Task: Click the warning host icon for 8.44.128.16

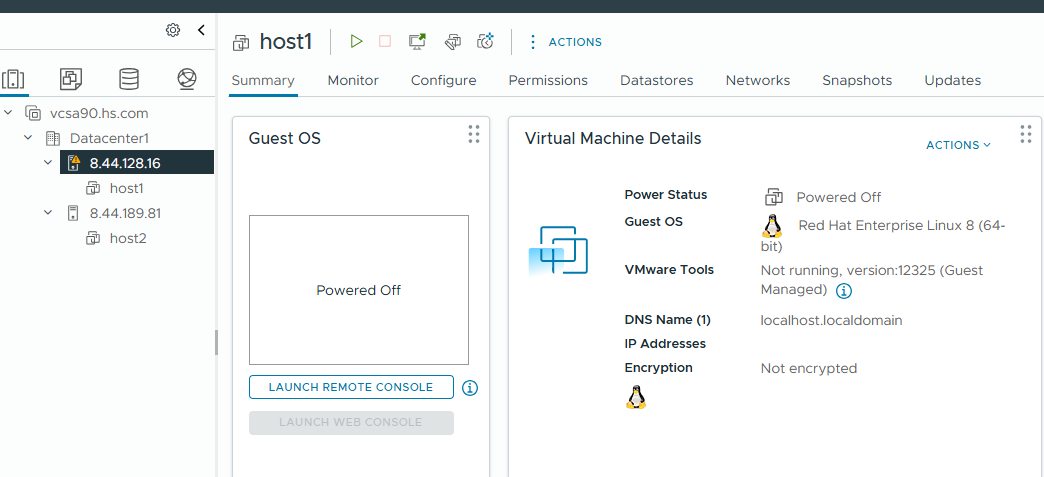Action: tap(73, 163)
